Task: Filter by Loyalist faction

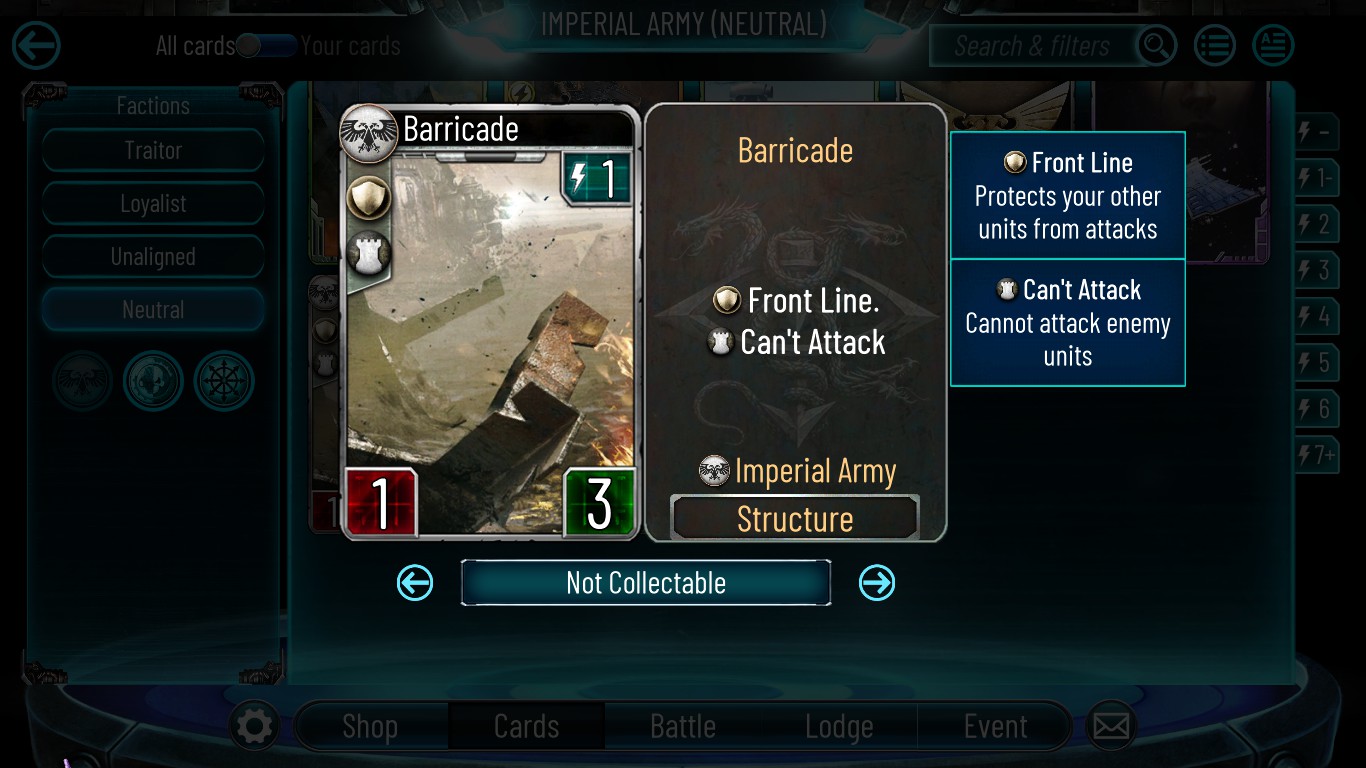Action: click(x=153, y=204)
